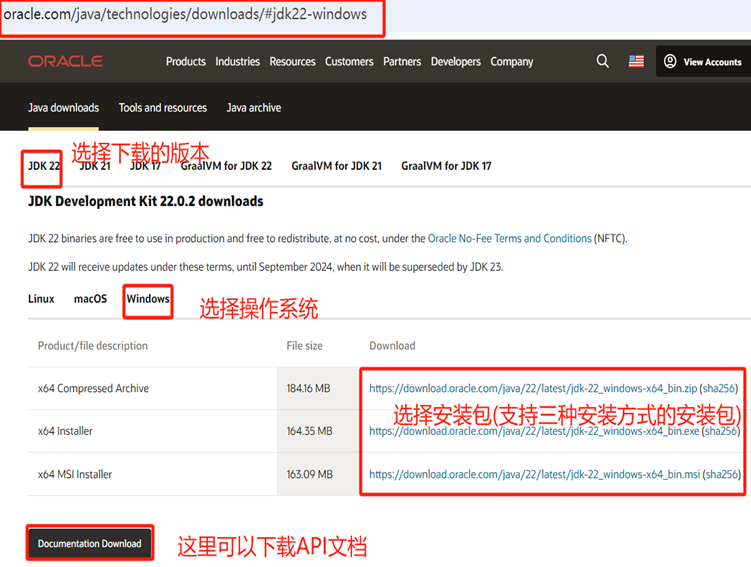Open the Company menu
The width and height of the screenshot is (751, 567).
click(x=512, y=62)
